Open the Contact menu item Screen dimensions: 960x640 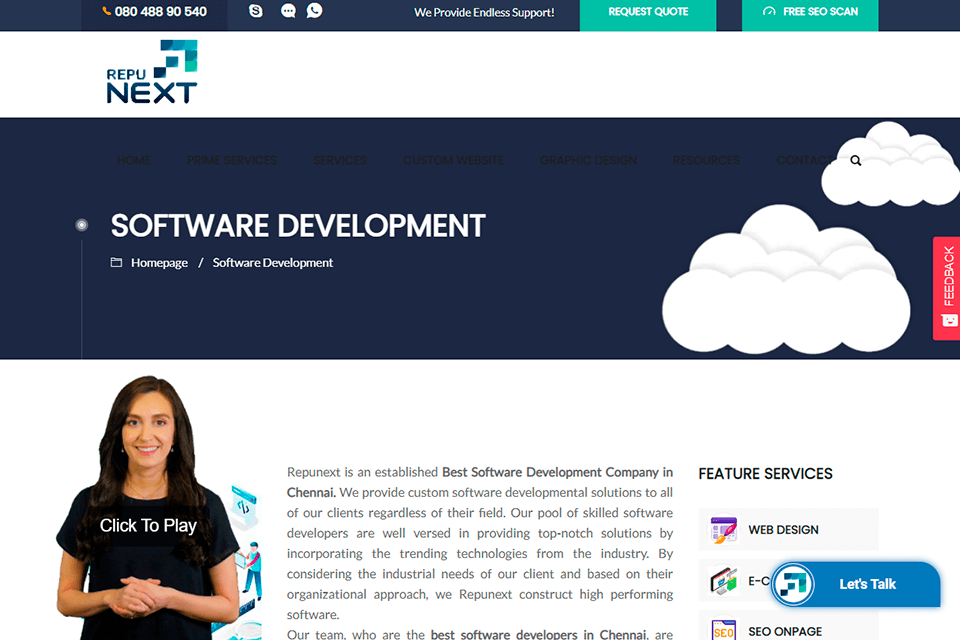(804, 160)
